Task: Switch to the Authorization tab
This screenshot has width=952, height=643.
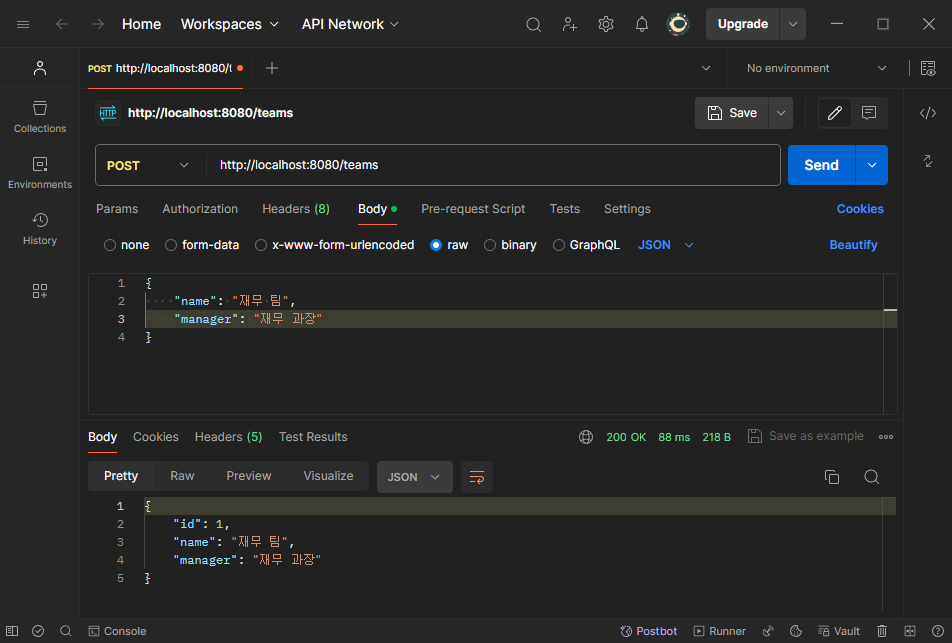Action: click(x=200, y=209)
